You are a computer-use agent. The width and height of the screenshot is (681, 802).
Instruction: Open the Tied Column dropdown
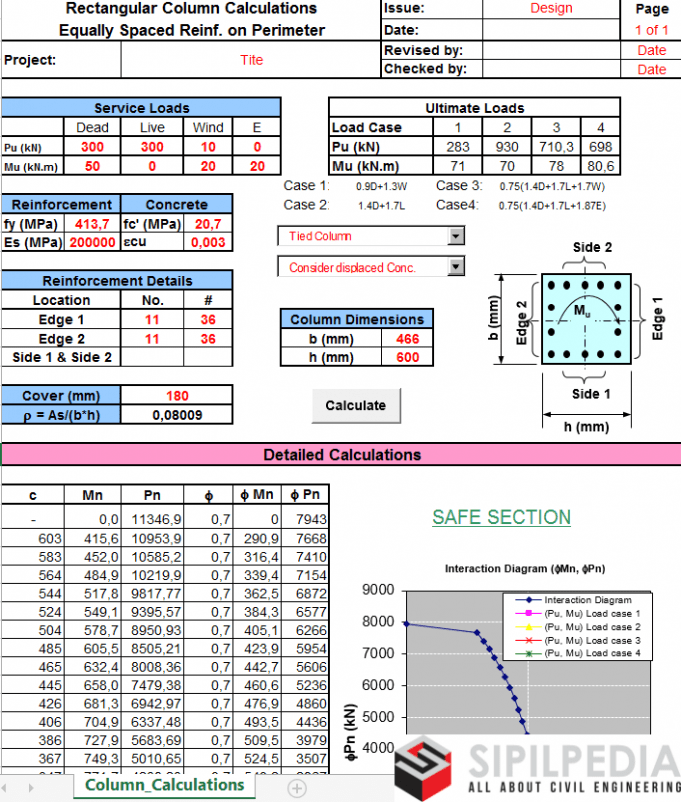click(456, 236)
